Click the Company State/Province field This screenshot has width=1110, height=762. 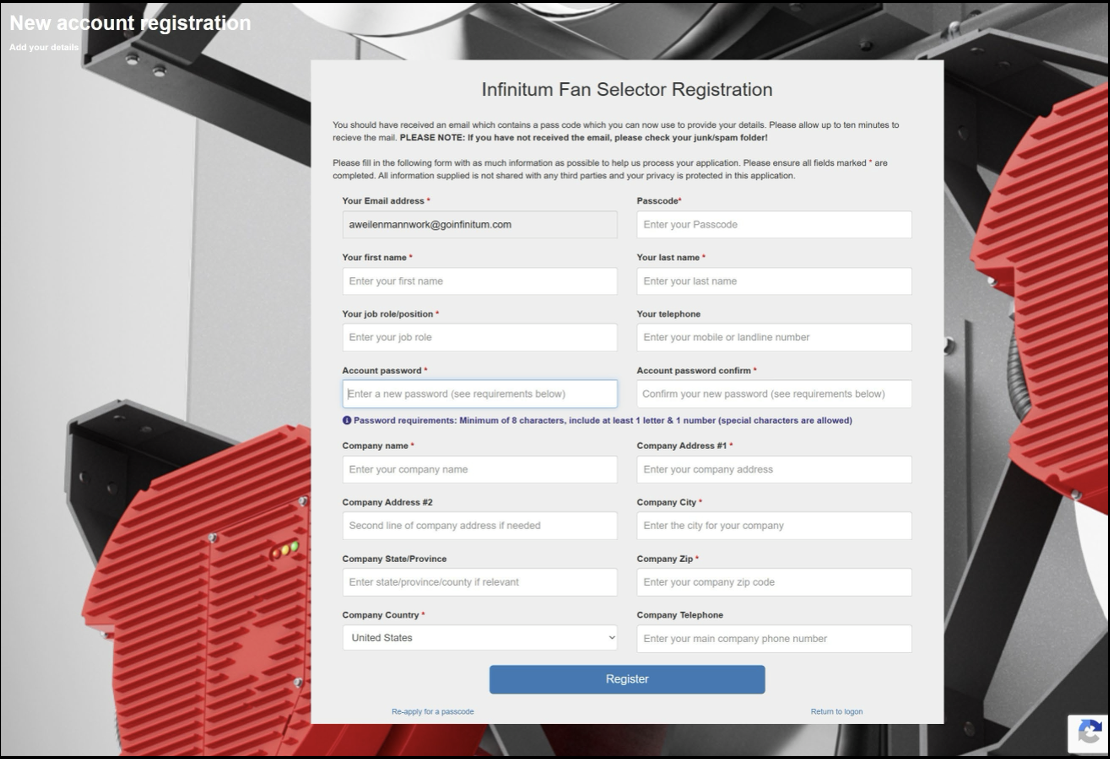pos(480,582)
